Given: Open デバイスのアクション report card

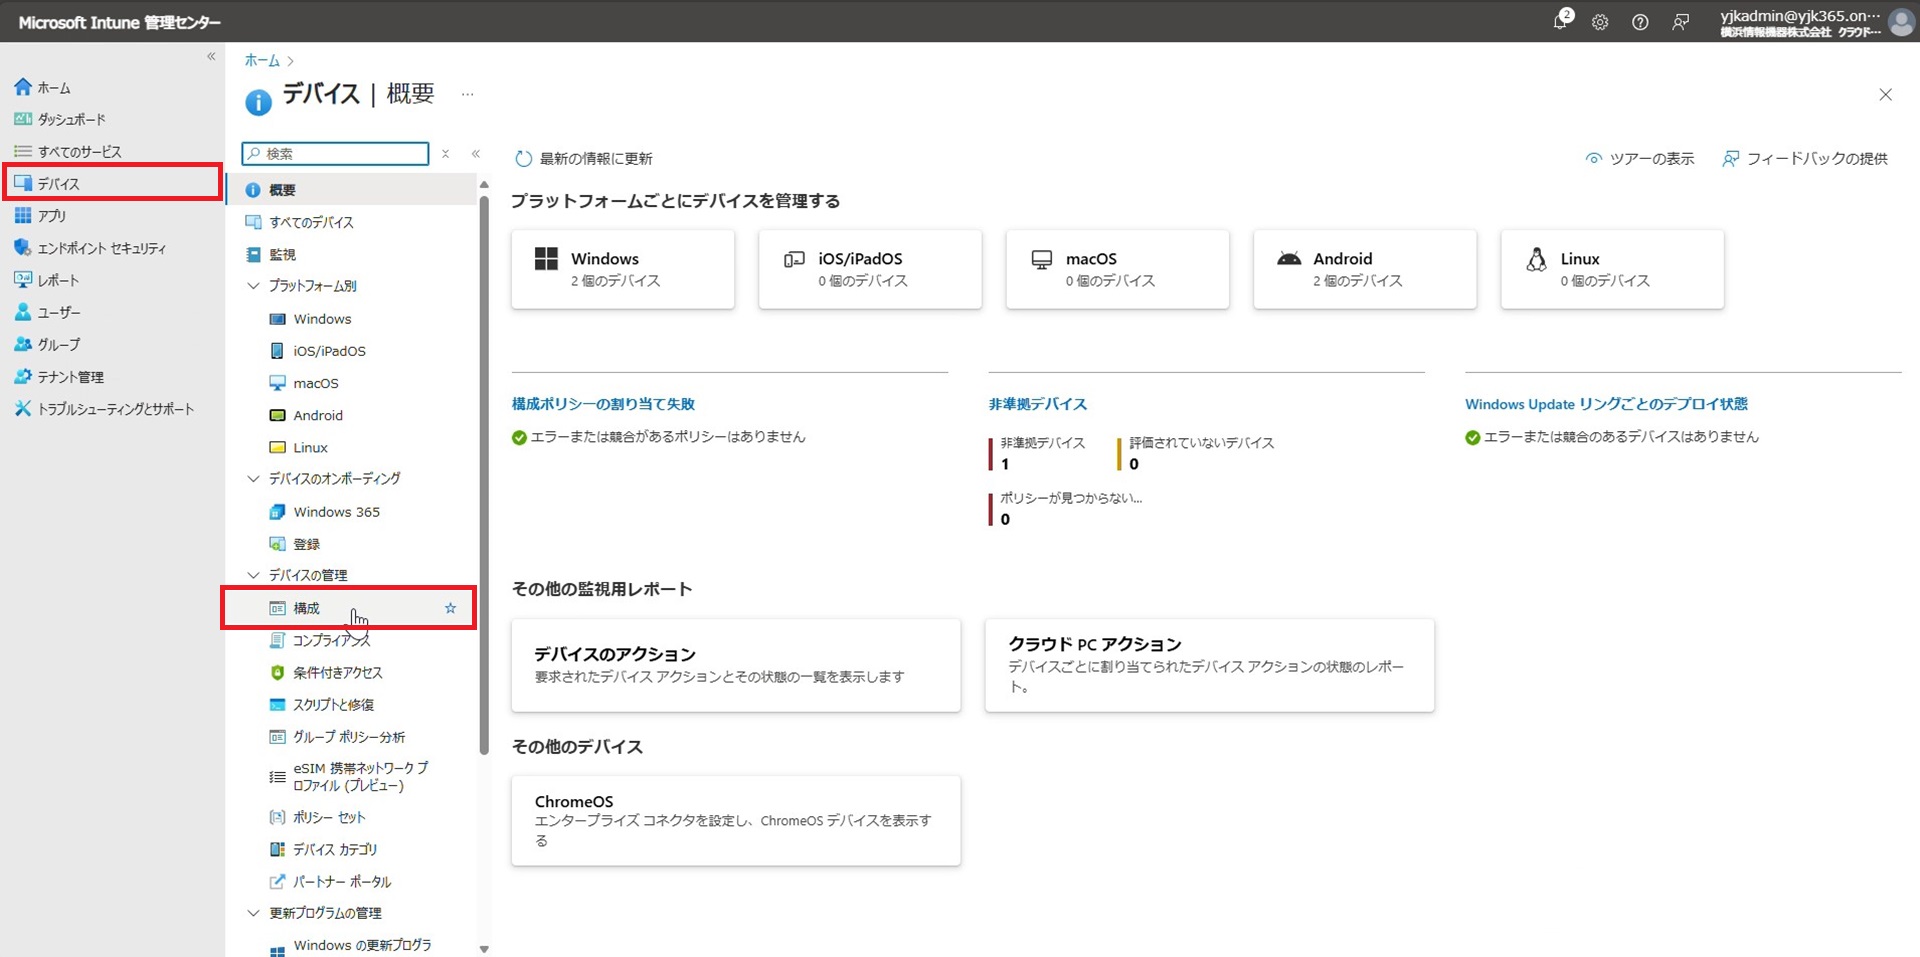Looking at the screenshot, I should (736, 665).
